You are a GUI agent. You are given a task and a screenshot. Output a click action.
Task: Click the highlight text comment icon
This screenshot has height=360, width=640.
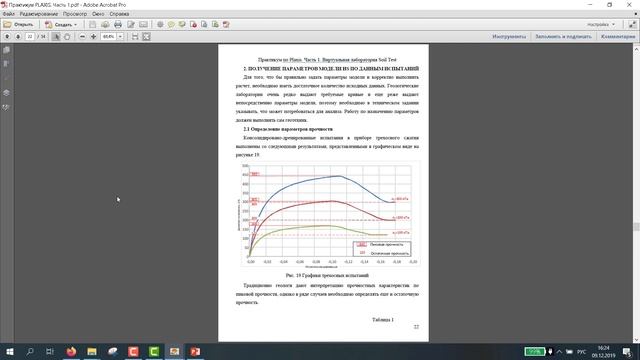tap(182, 24)
